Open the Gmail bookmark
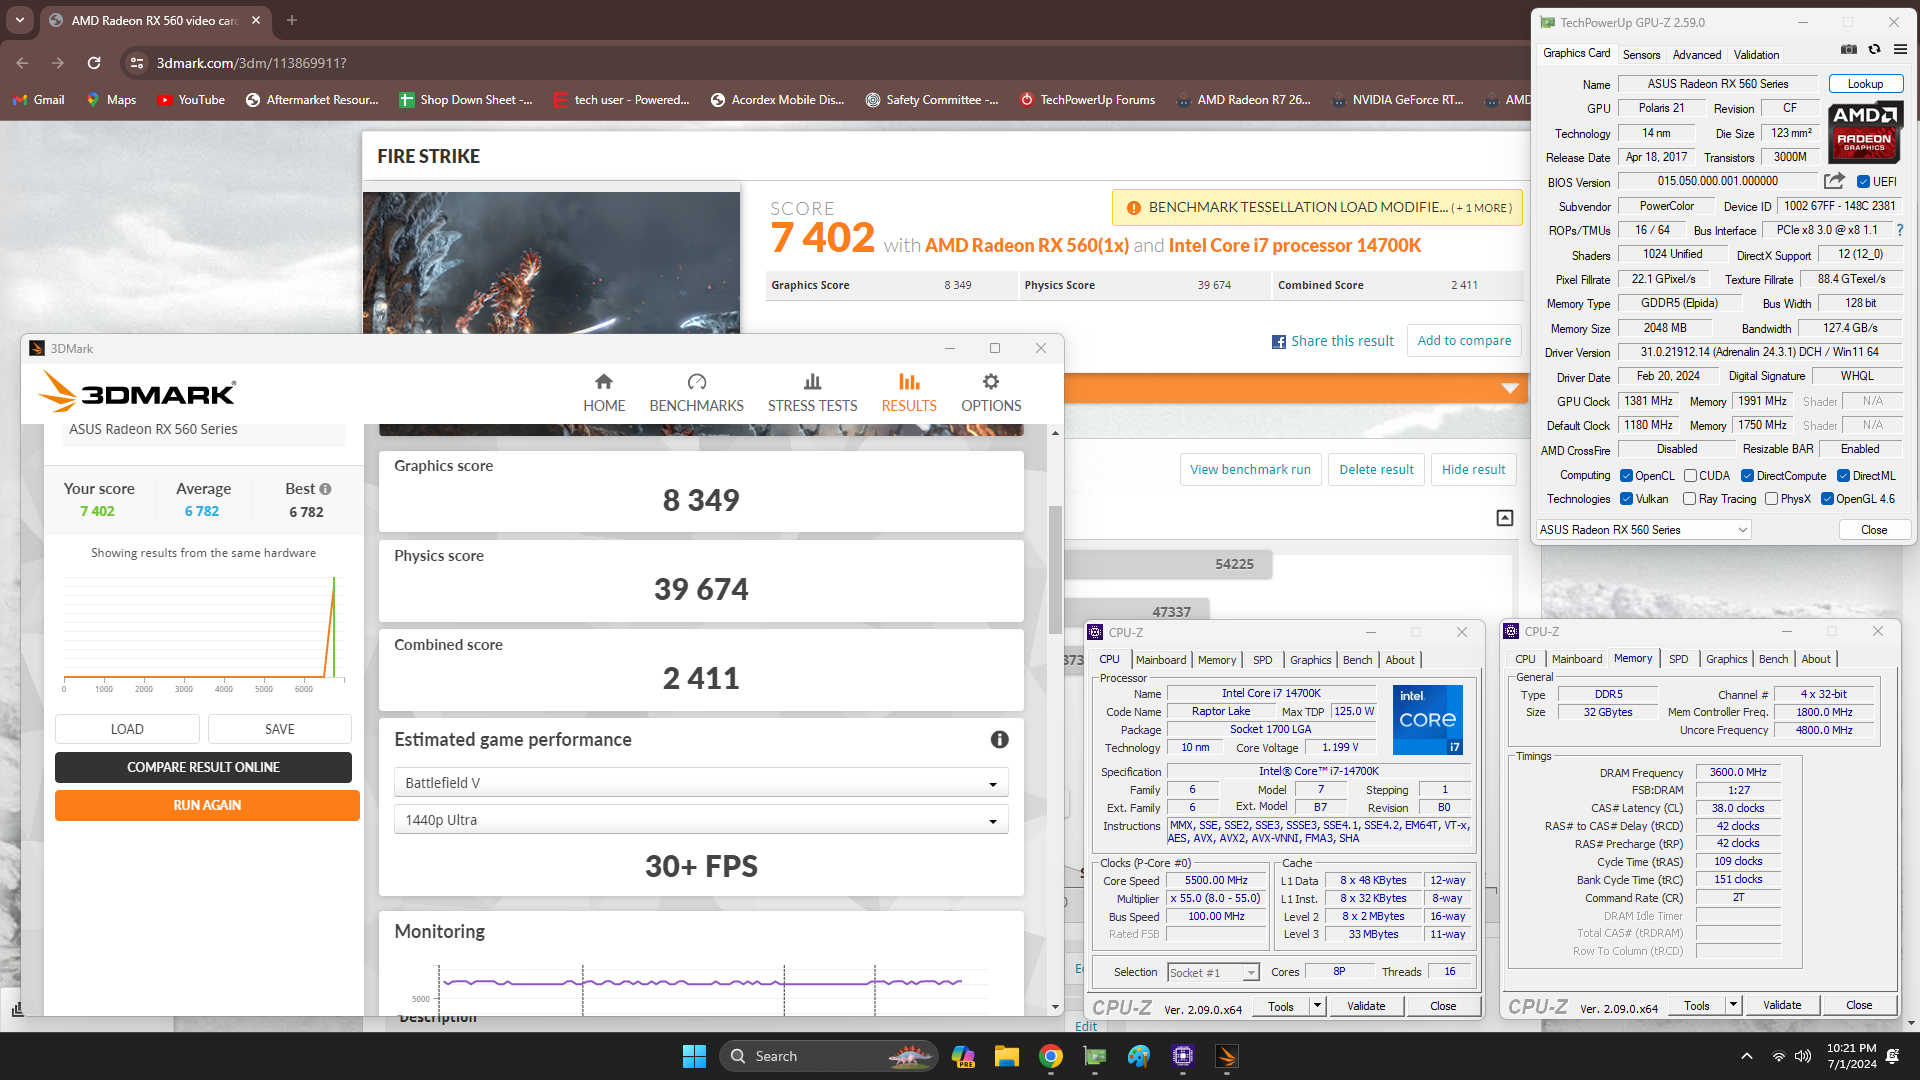 (39, 100)
